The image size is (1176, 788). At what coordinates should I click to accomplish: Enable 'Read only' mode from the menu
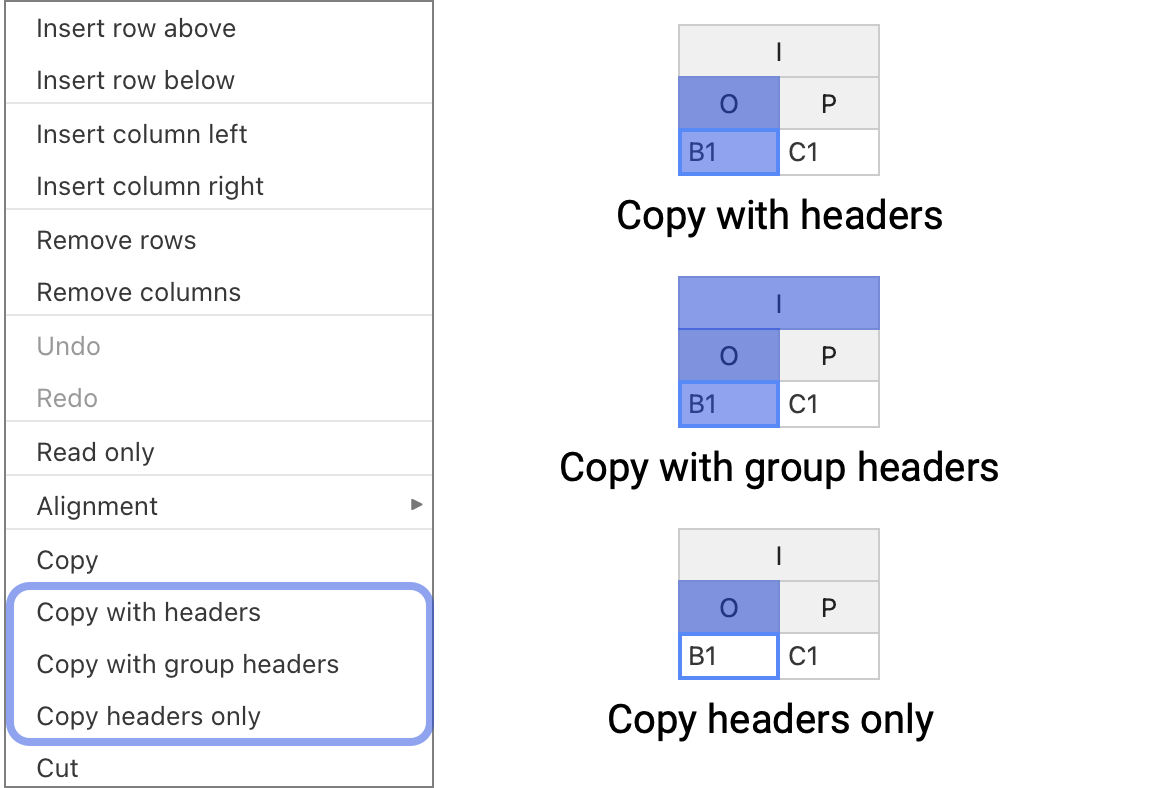95,452
